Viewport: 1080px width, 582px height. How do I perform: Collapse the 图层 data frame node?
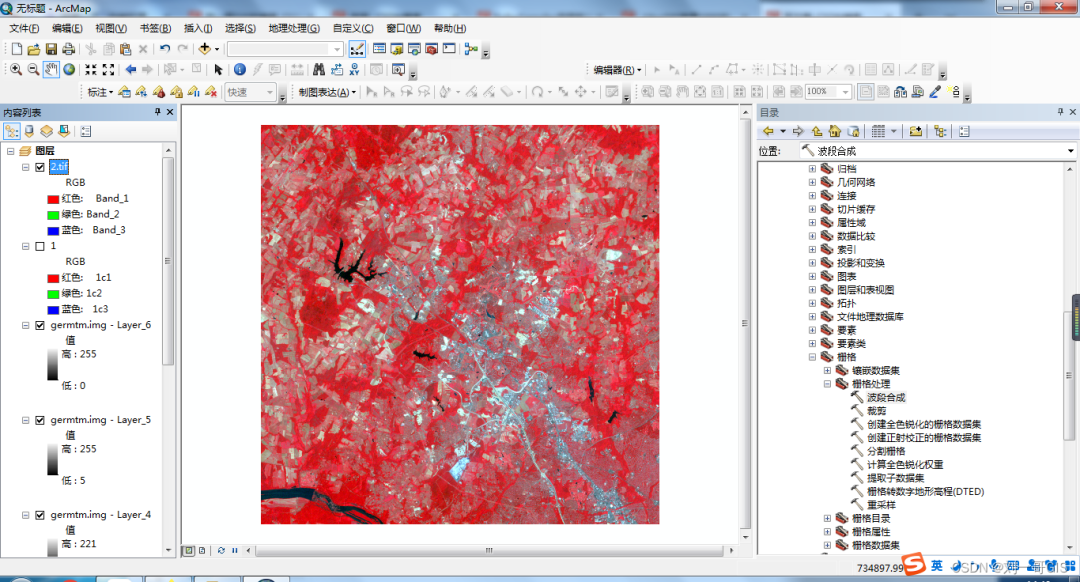[x=10, y=151]
